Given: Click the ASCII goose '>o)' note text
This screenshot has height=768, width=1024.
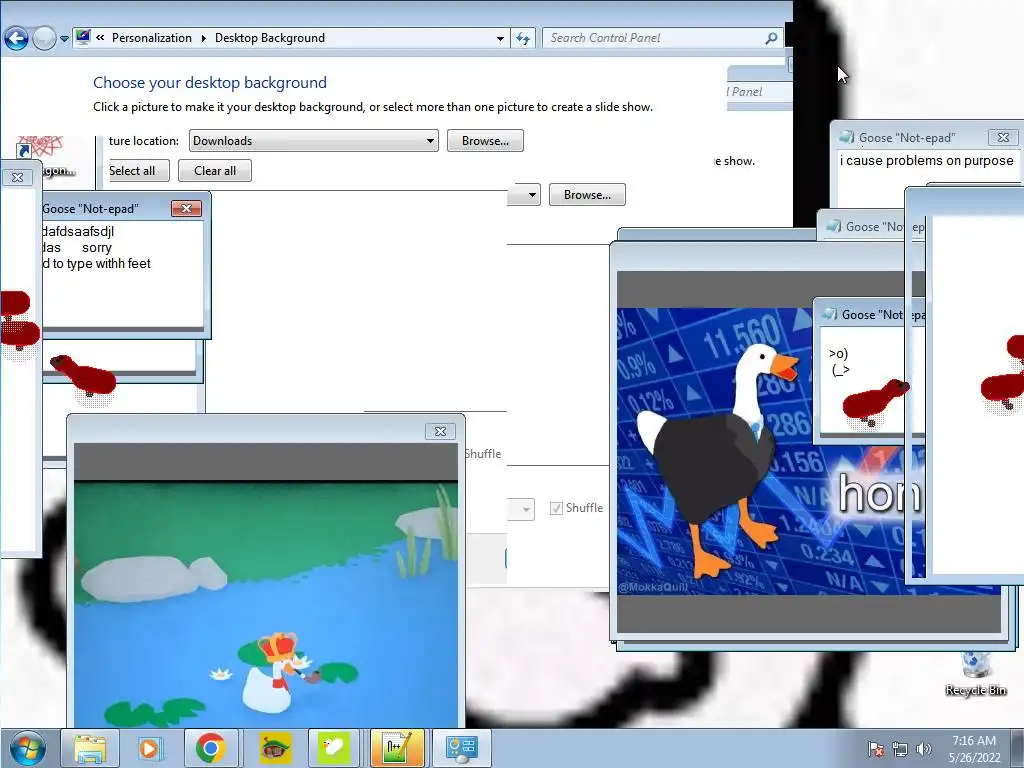Looking at the screenshot, I should [x=840, y=362].
